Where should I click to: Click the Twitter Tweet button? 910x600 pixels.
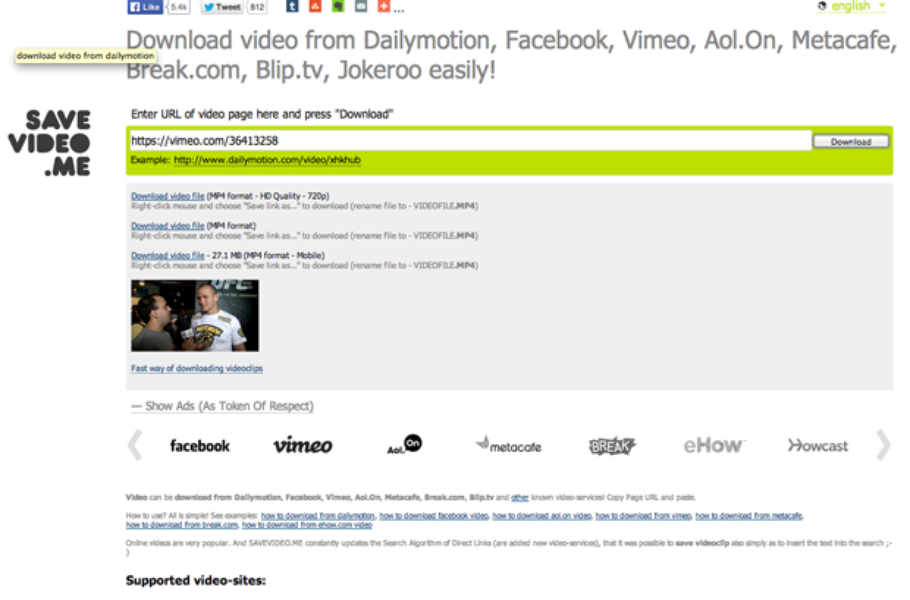click(x=221, y=7)
